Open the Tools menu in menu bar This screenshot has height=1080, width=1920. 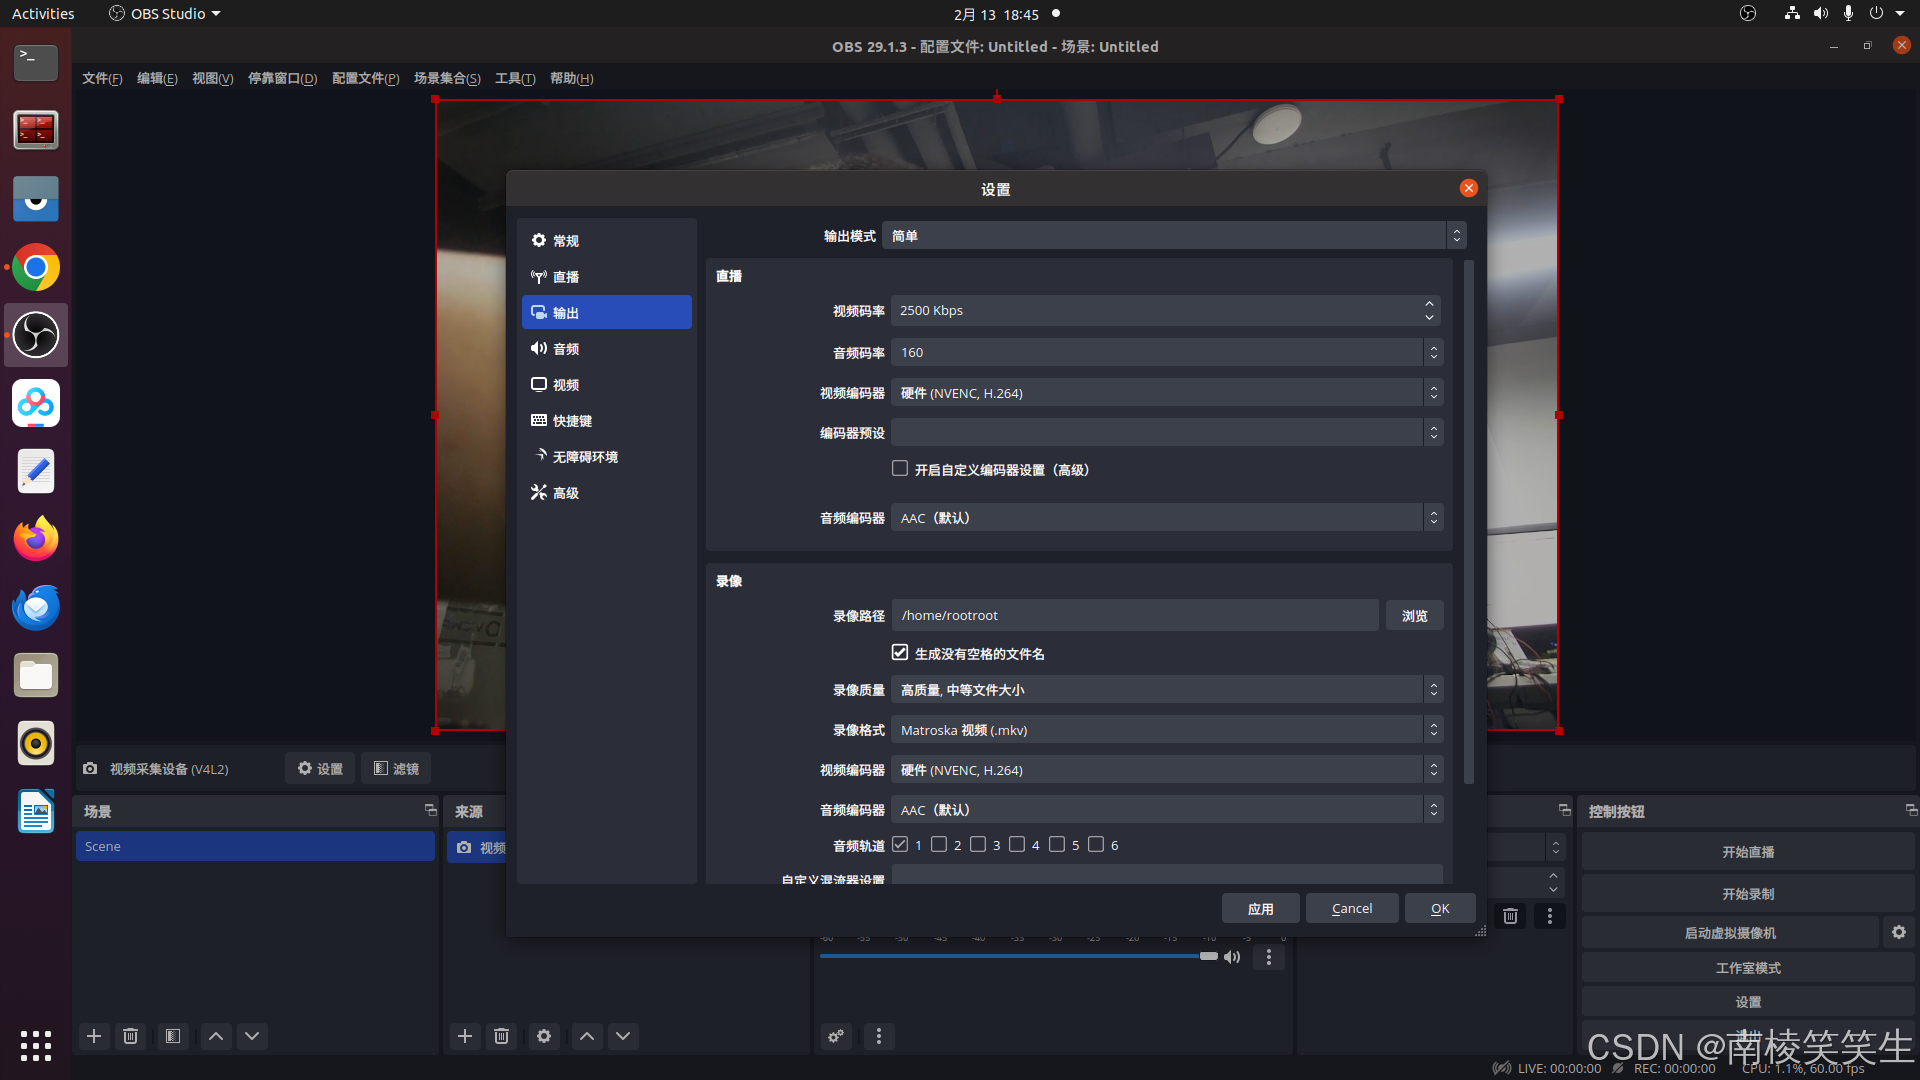click(515, 78)
